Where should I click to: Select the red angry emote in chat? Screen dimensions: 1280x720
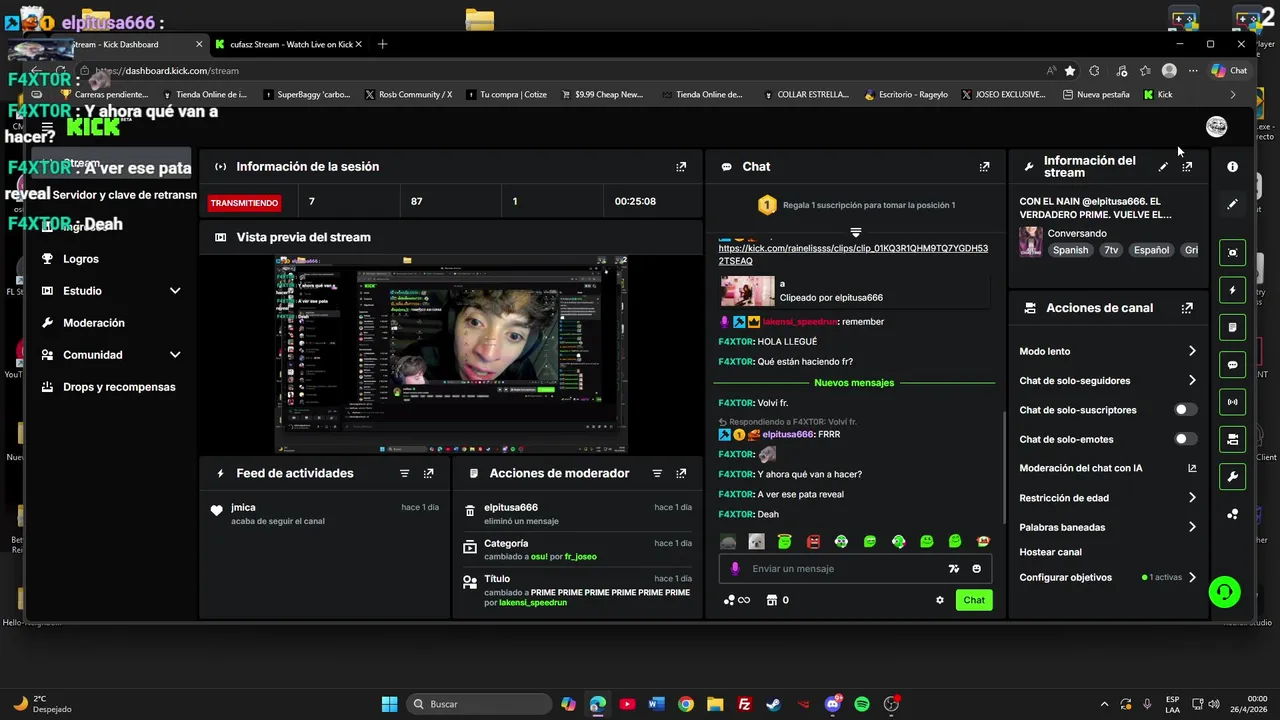(x=813, y=542)
